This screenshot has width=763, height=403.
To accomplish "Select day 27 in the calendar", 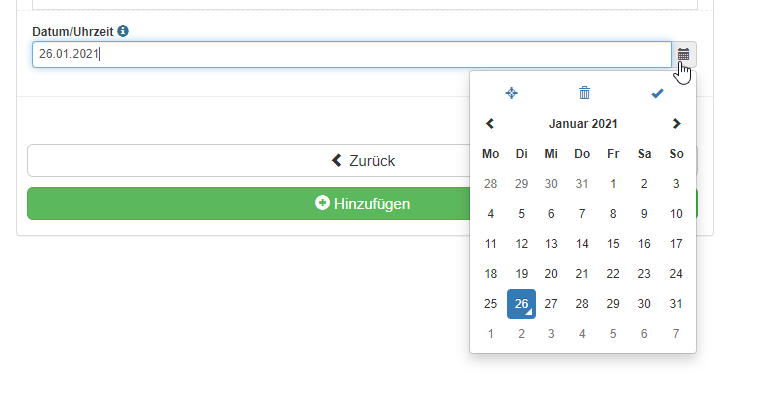I will coord(551,304).
